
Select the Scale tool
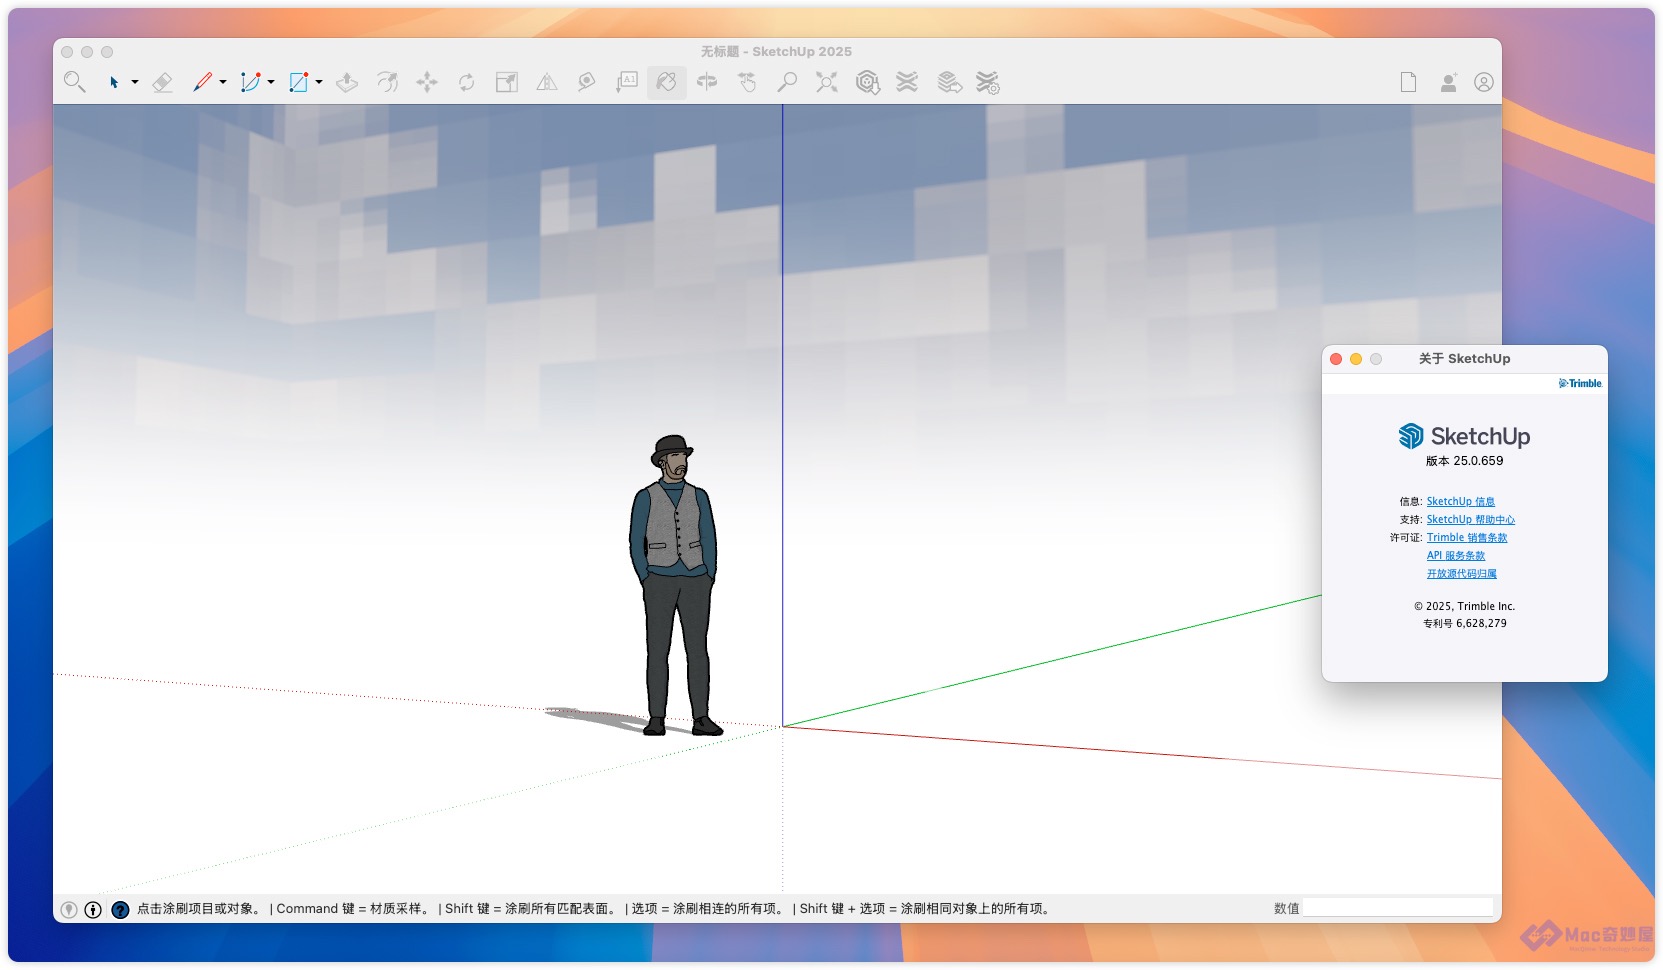(507, 82)
